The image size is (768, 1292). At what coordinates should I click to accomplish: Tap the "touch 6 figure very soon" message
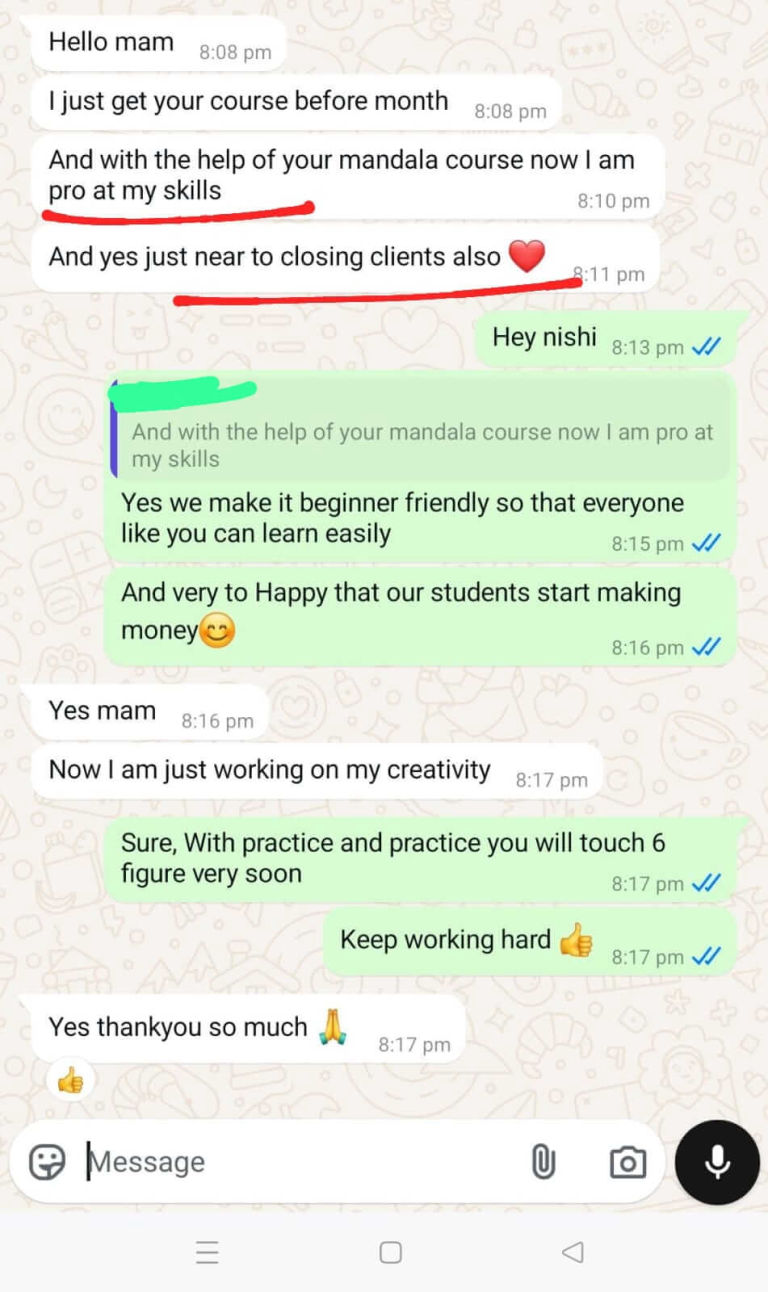coord(421,858)
